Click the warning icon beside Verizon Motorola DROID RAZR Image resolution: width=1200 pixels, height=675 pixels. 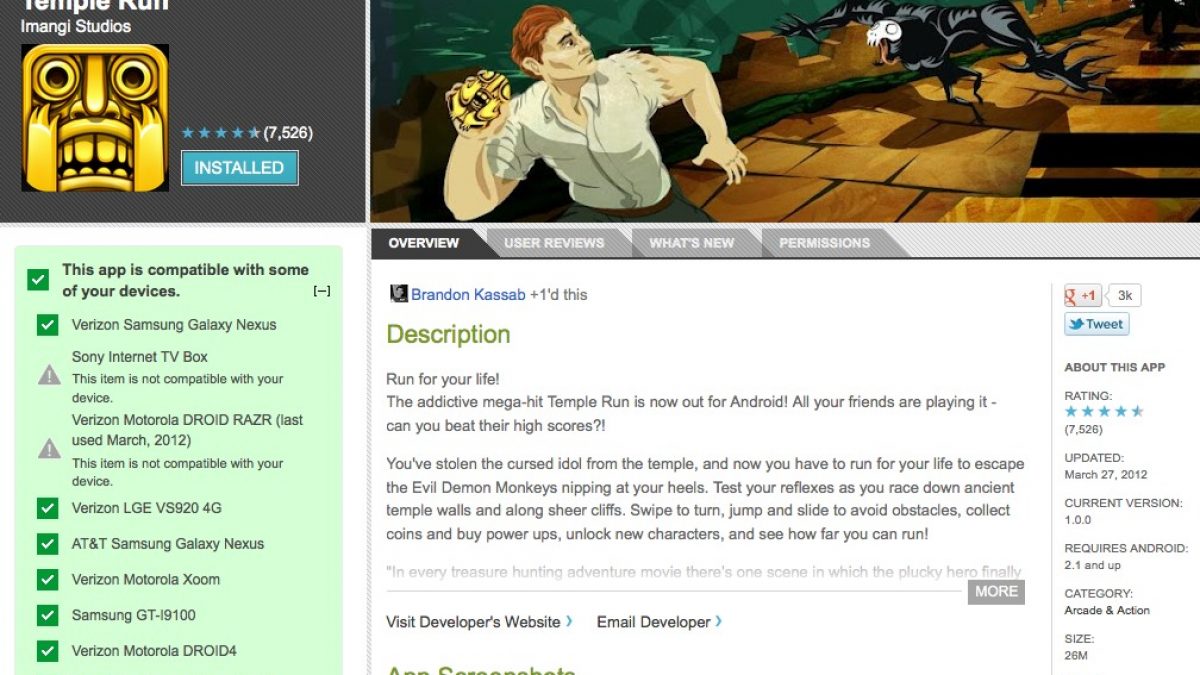click(49, 448)
